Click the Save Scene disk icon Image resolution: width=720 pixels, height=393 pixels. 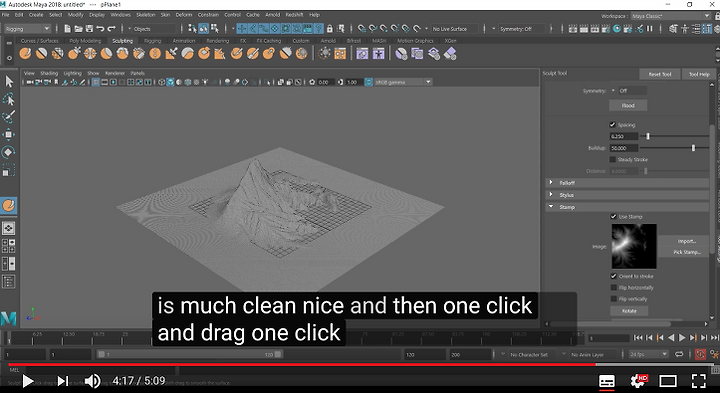click(89, 29)
